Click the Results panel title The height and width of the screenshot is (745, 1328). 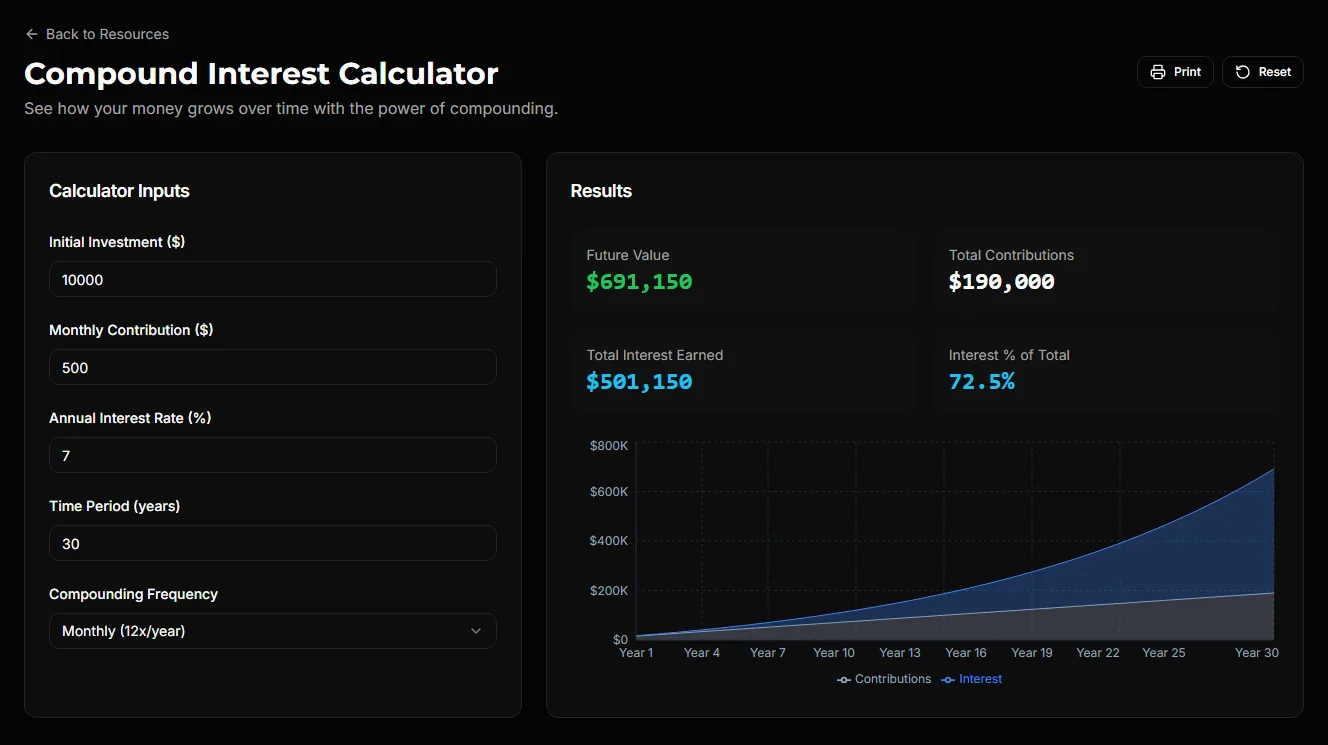point(601,191)
